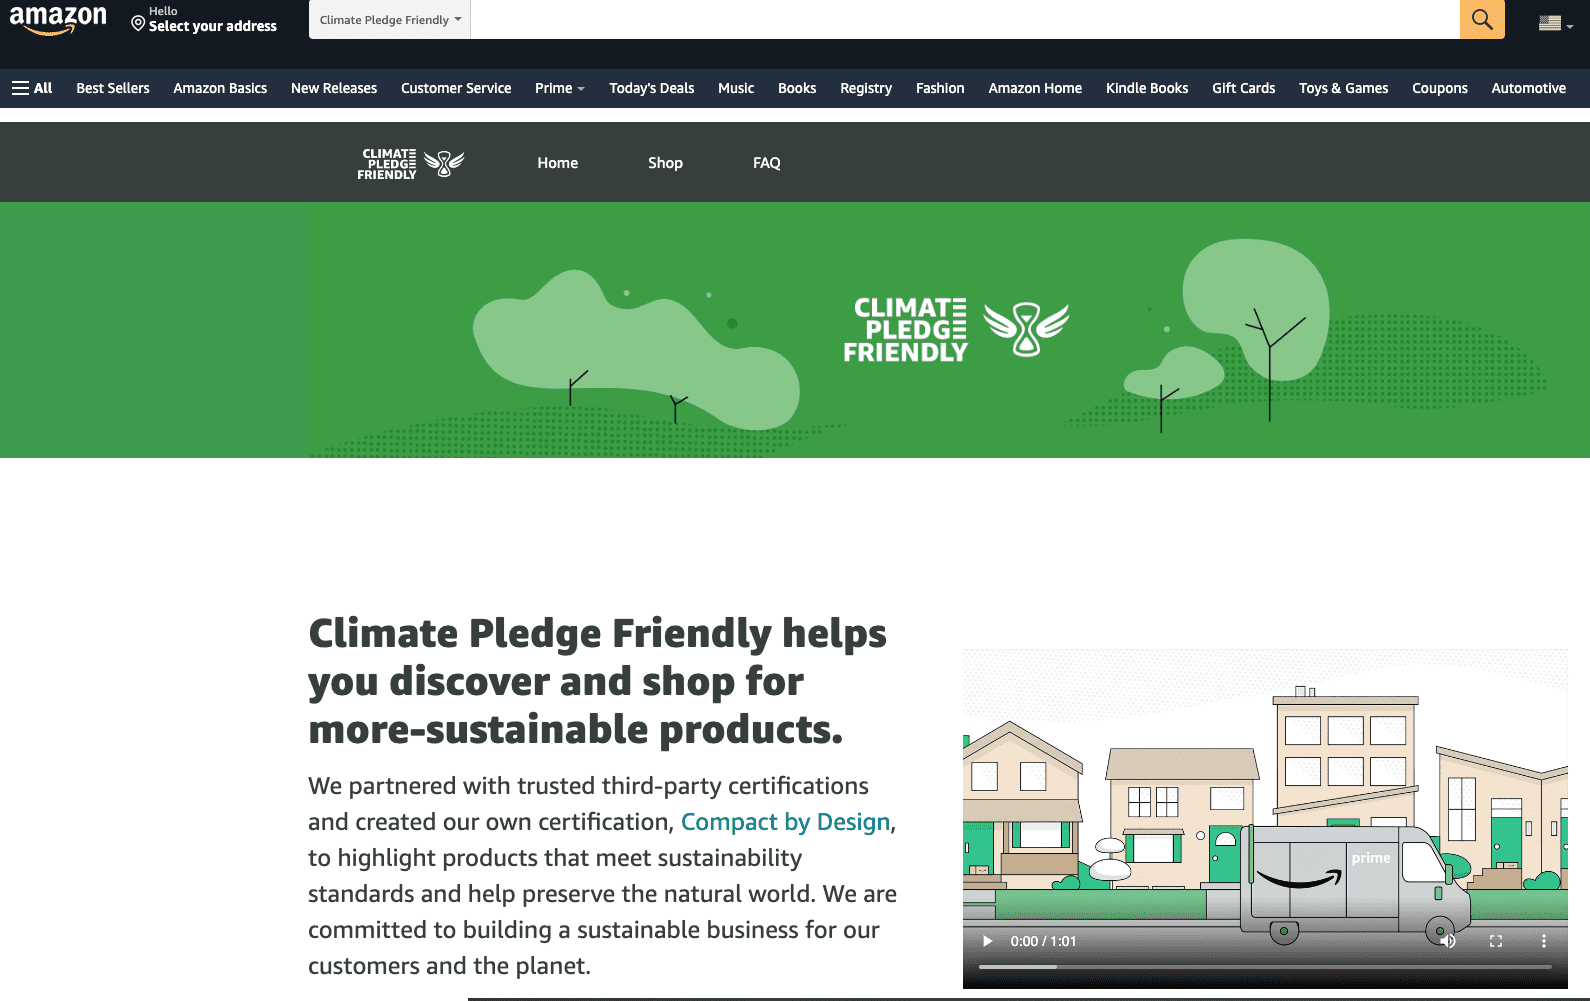1590x1001 pixels.
Task: Follow the Compact by Design link
Action: (786, 822)
